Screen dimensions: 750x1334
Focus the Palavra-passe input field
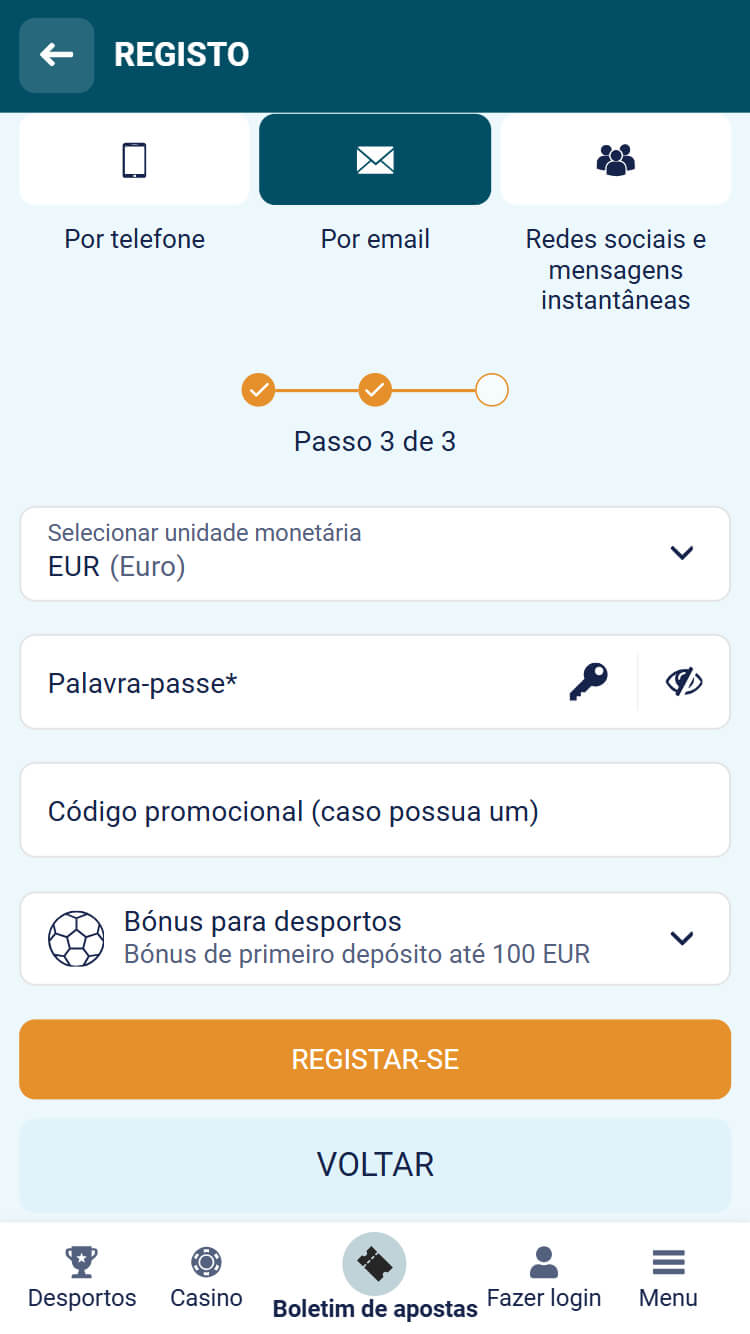pyautogui.click(x=290, y=682)
